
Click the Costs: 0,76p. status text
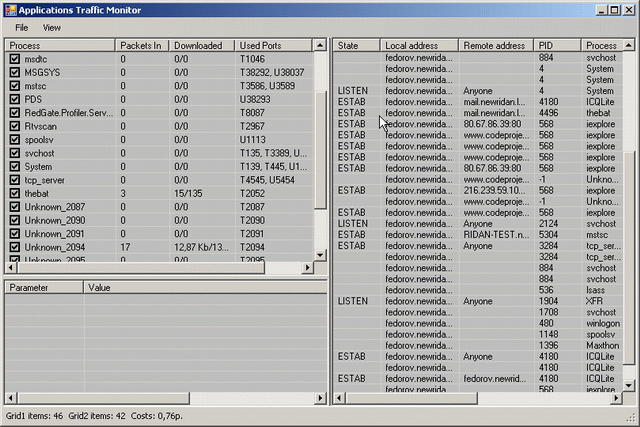pos(157,416)
